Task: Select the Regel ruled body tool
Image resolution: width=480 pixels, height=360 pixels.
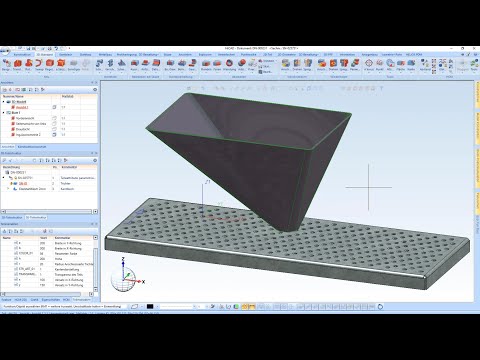Action: pos(50,65)
